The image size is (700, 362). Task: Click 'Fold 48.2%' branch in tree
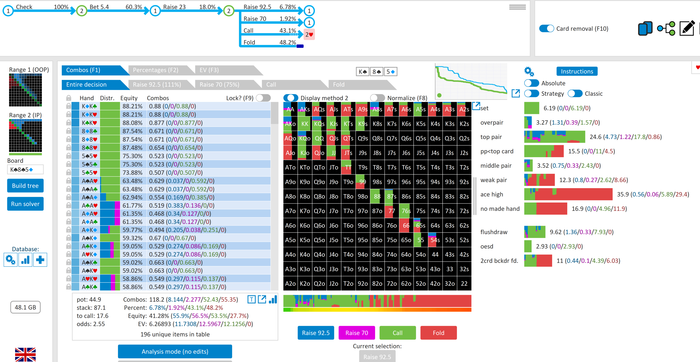[270, 42]
